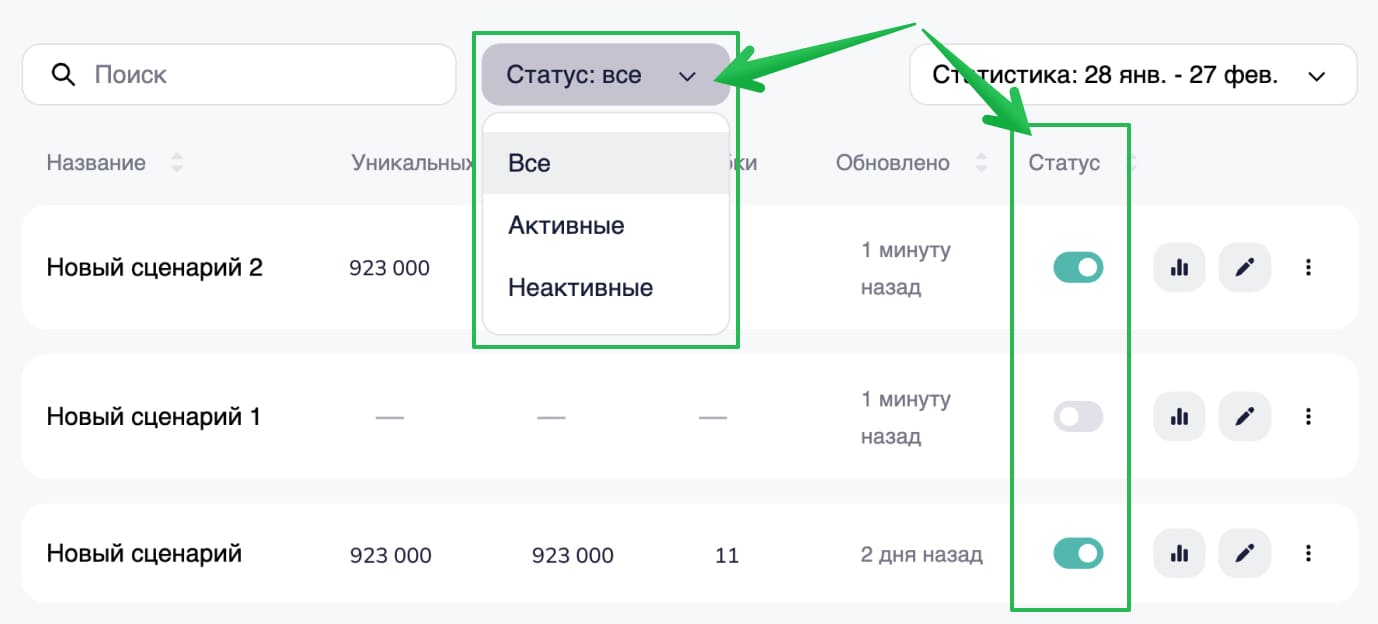Viewport: 1378px width, 624px height.
Task: Open statistics chart for Новый сценарий
Action: click(x=1180, y=553)
